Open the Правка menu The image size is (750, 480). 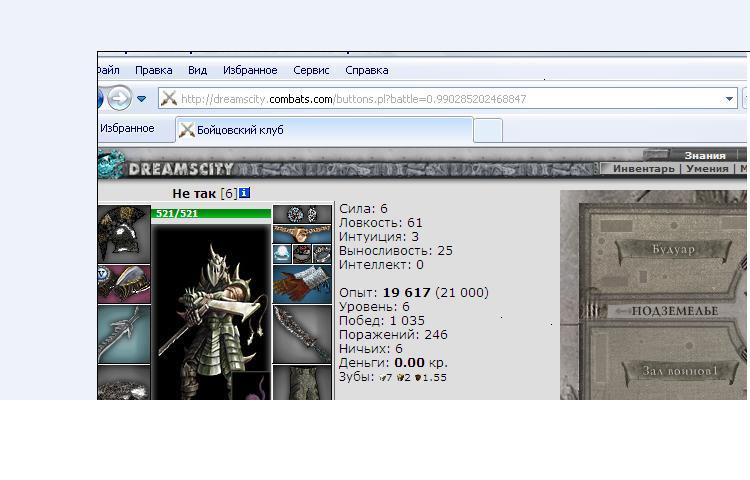(x=154, y=70)
